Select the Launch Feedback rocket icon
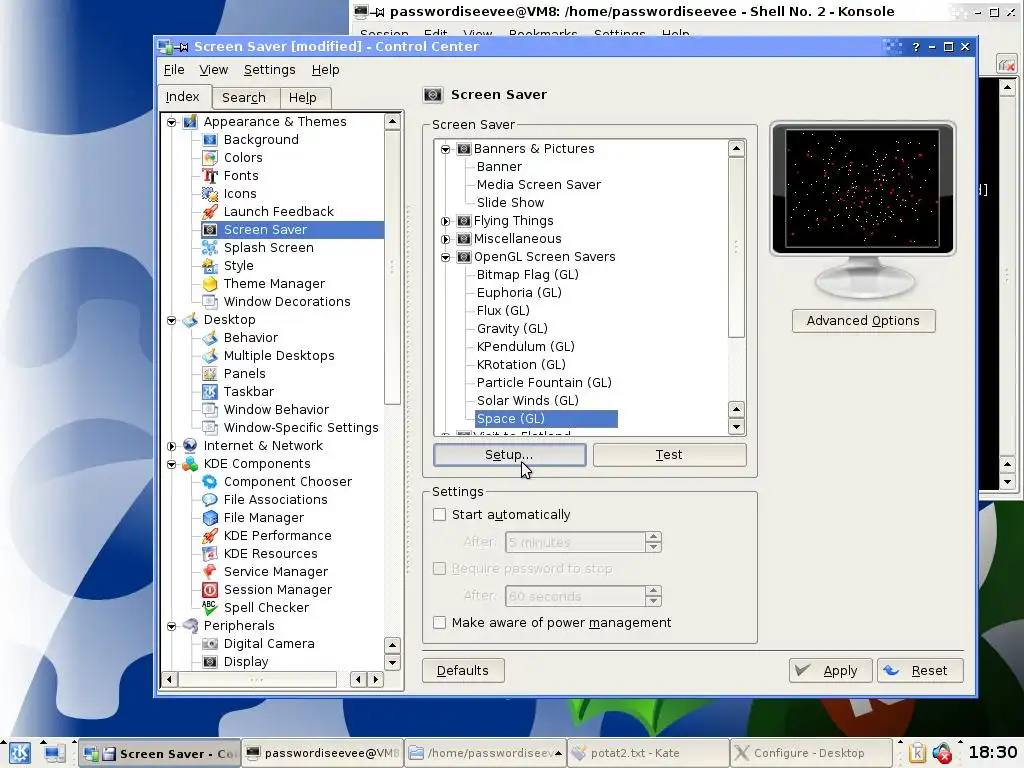Screen dimensions: 1024x768 210,212
